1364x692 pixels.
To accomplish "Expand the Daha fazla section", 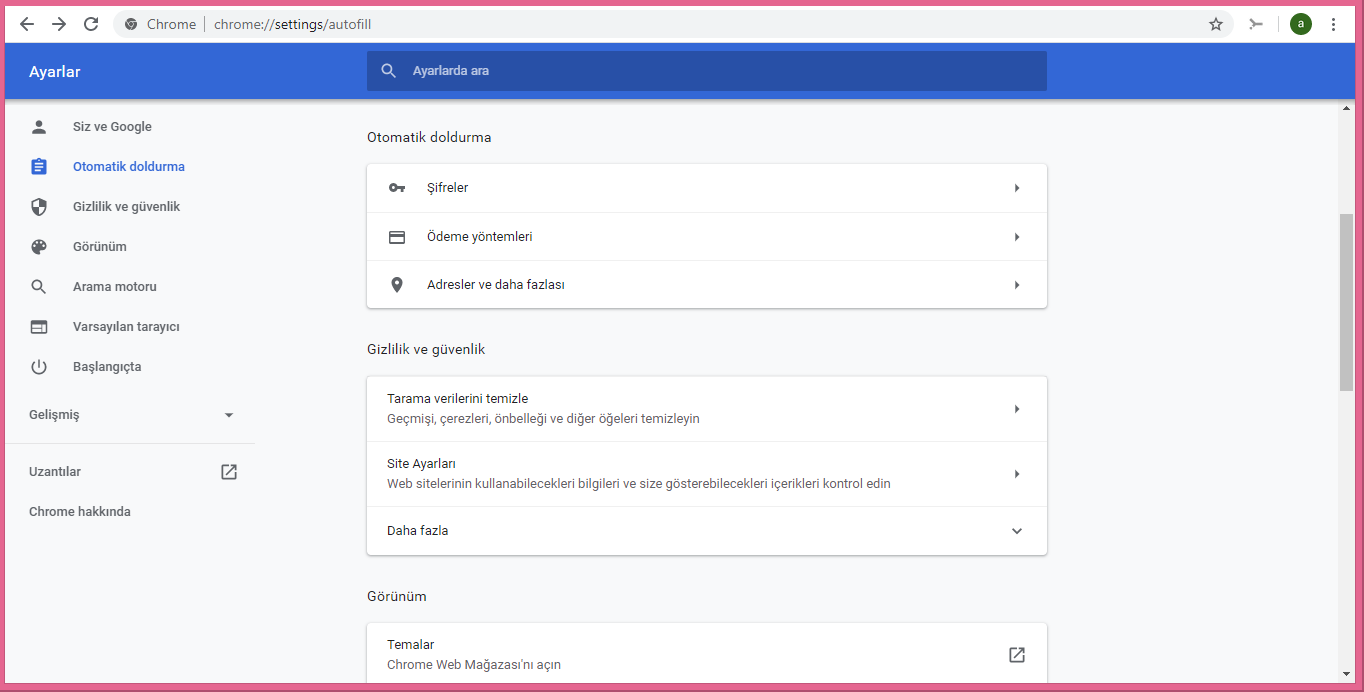I will [x=1016, y=531].
